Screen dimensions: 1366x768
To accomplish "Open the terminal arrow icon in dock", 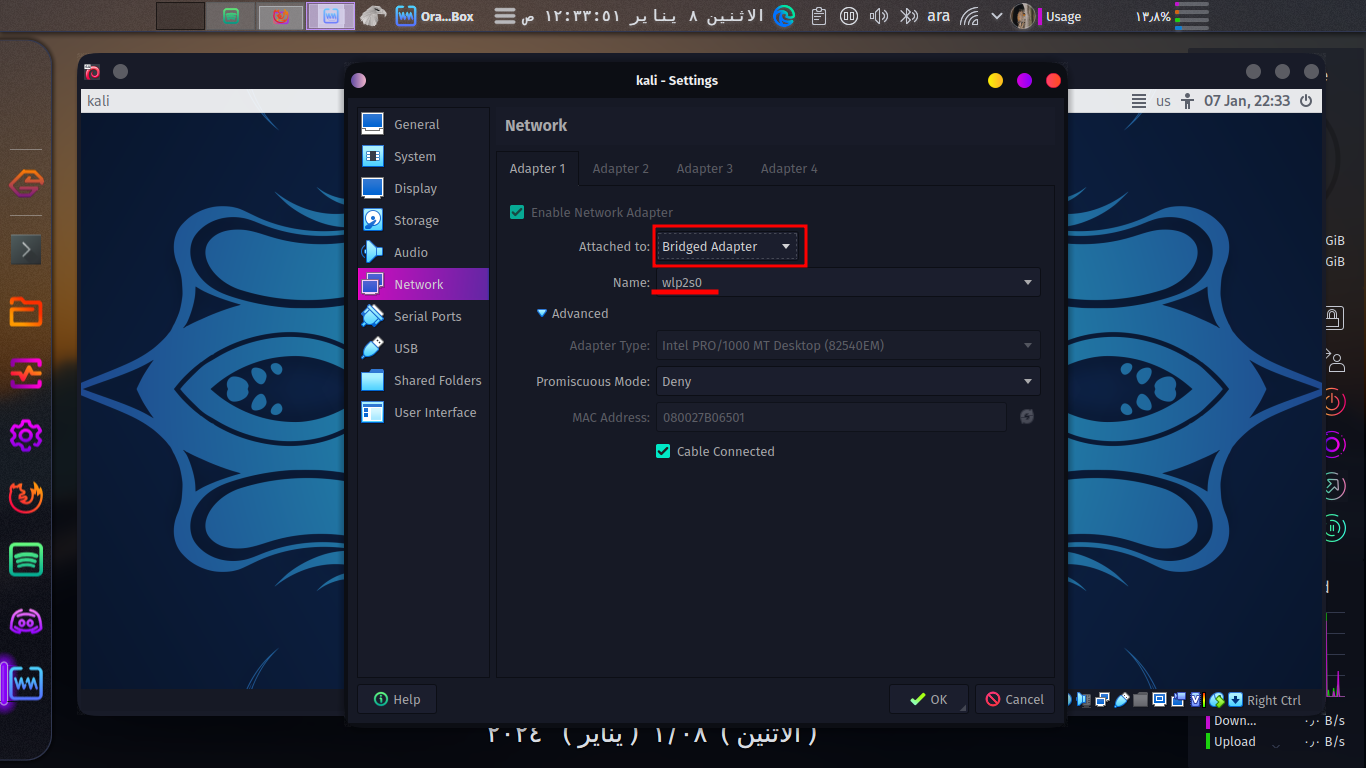I will 26,249.
